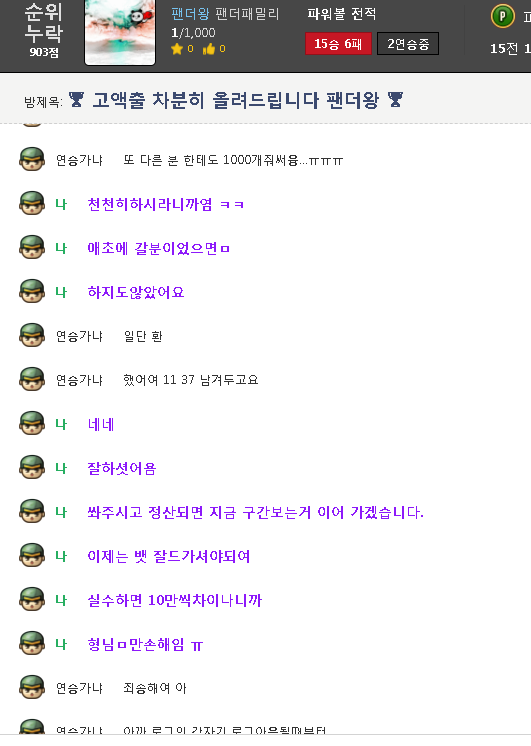The width and height of the screenshot is (531, 746).
Task: Click soldier avatar beside 죄송해여 아 message
Action: [32, 687]
